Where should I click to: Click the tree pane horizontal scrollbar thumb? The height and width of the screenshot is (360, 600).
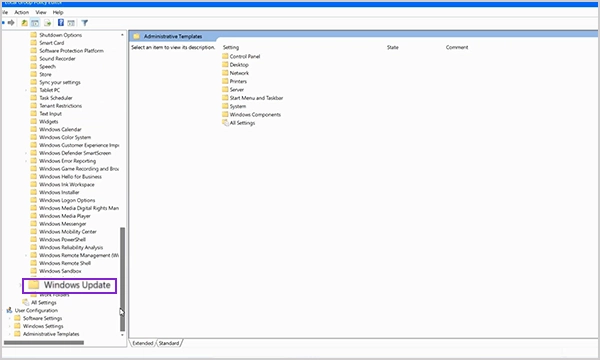44,343
